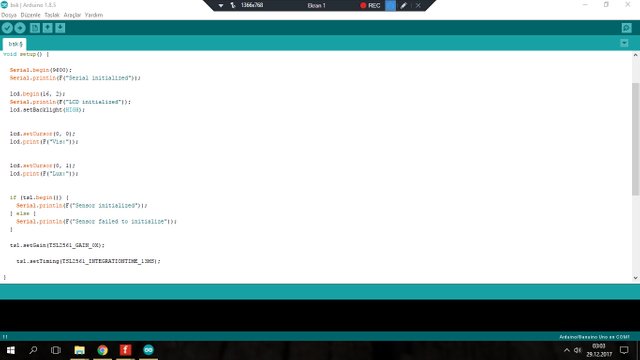Expand the tab options dropdown arrow
640x360 pixels.
coord(624,43)
